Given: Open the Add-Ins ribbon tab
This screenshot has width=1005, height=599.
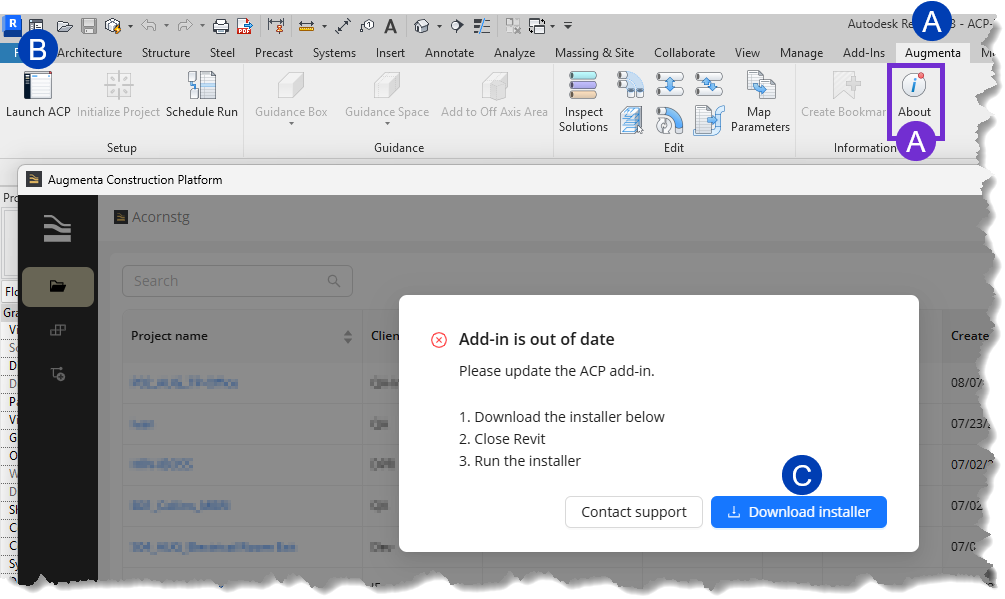Looking at the screenshot, I should click(863, 53).
